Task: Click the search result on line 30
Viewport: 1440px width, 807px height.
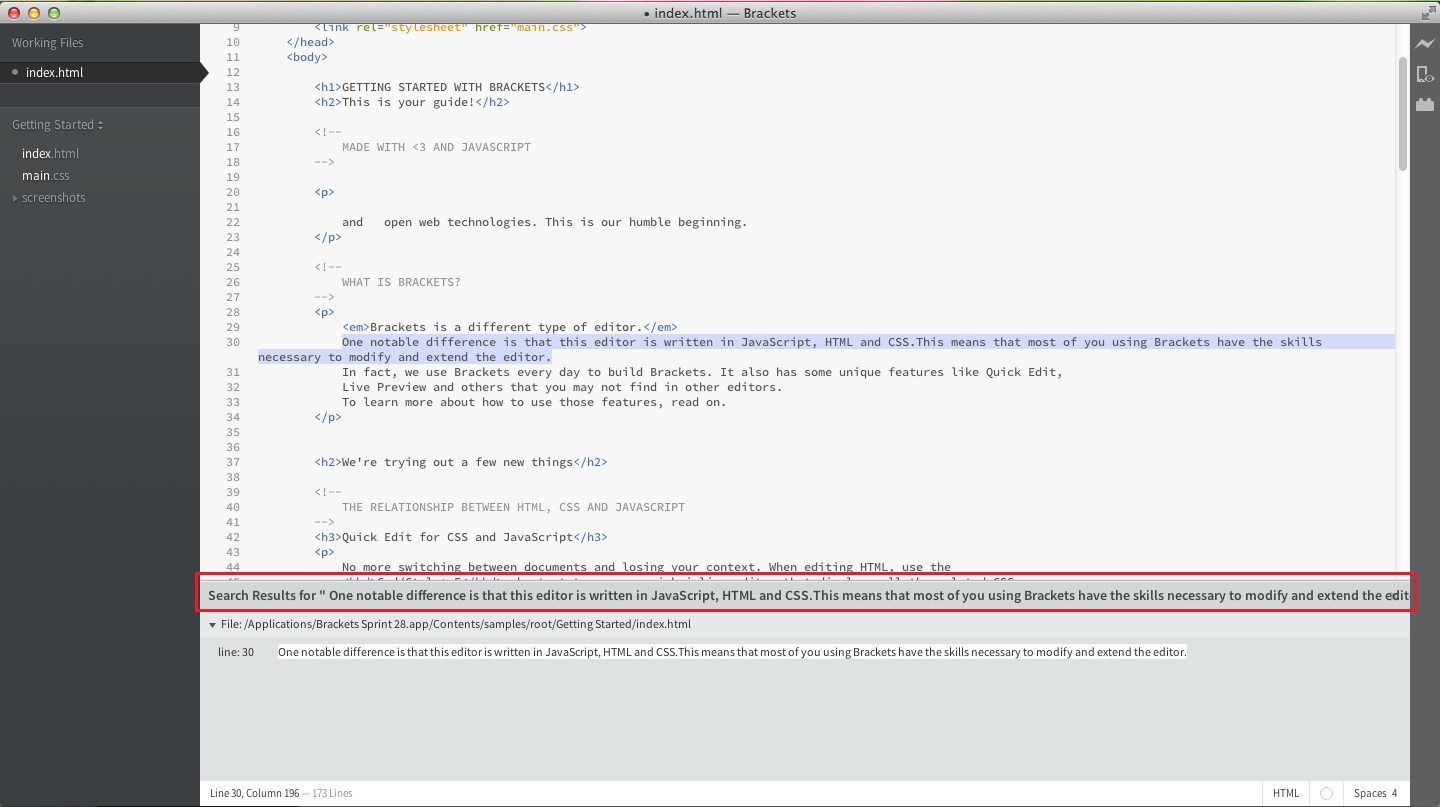Action: [732, 652]
